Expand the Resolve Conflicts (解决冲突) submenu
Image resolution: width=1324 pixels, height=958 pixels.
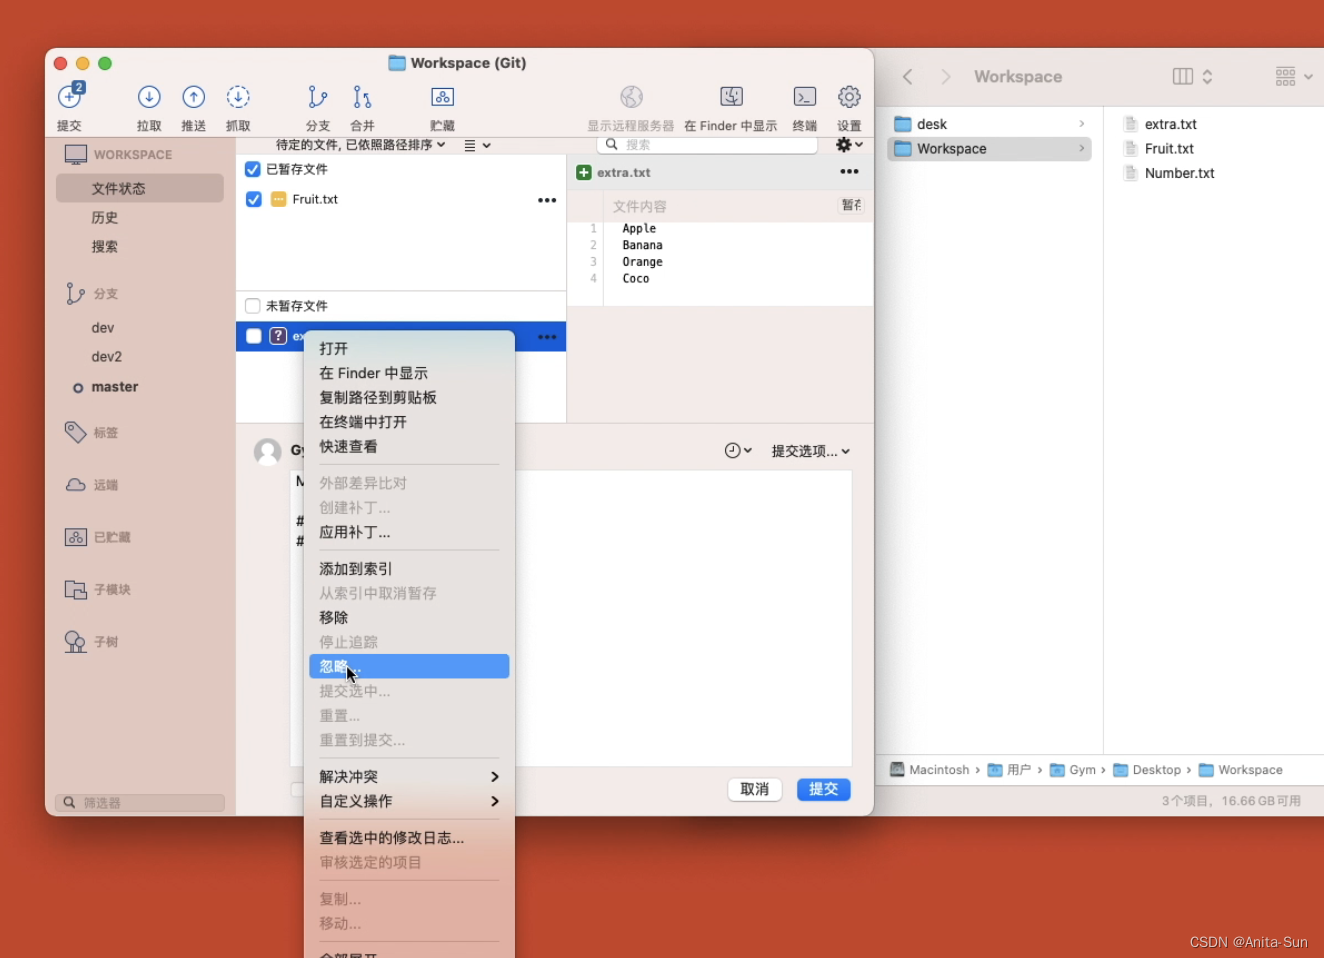[409, 777]
